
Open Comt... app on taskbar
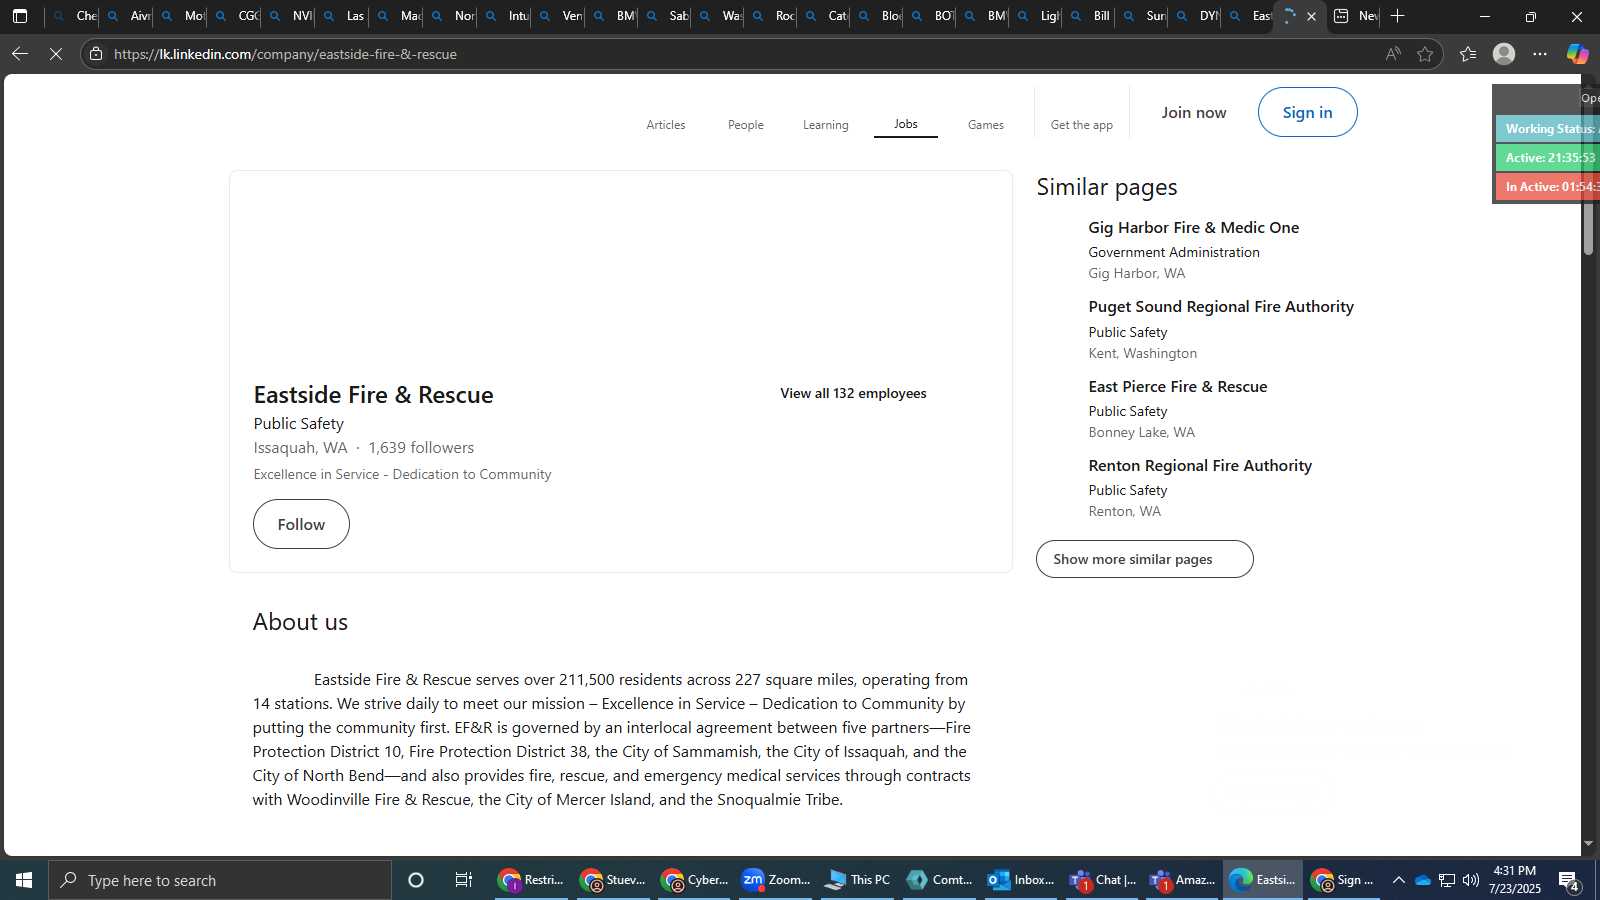938,880
